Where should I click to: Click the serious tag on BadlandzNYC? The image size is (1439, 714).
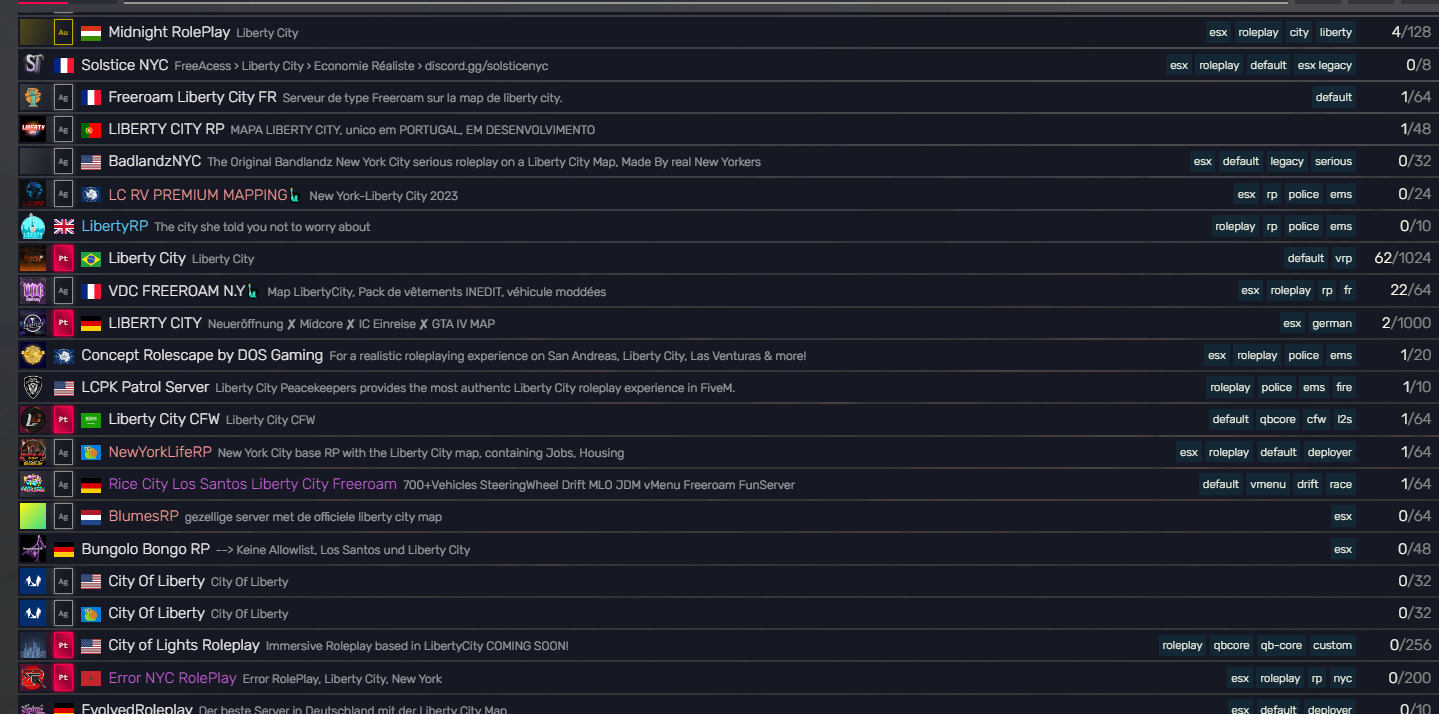tap(1333, 161)
